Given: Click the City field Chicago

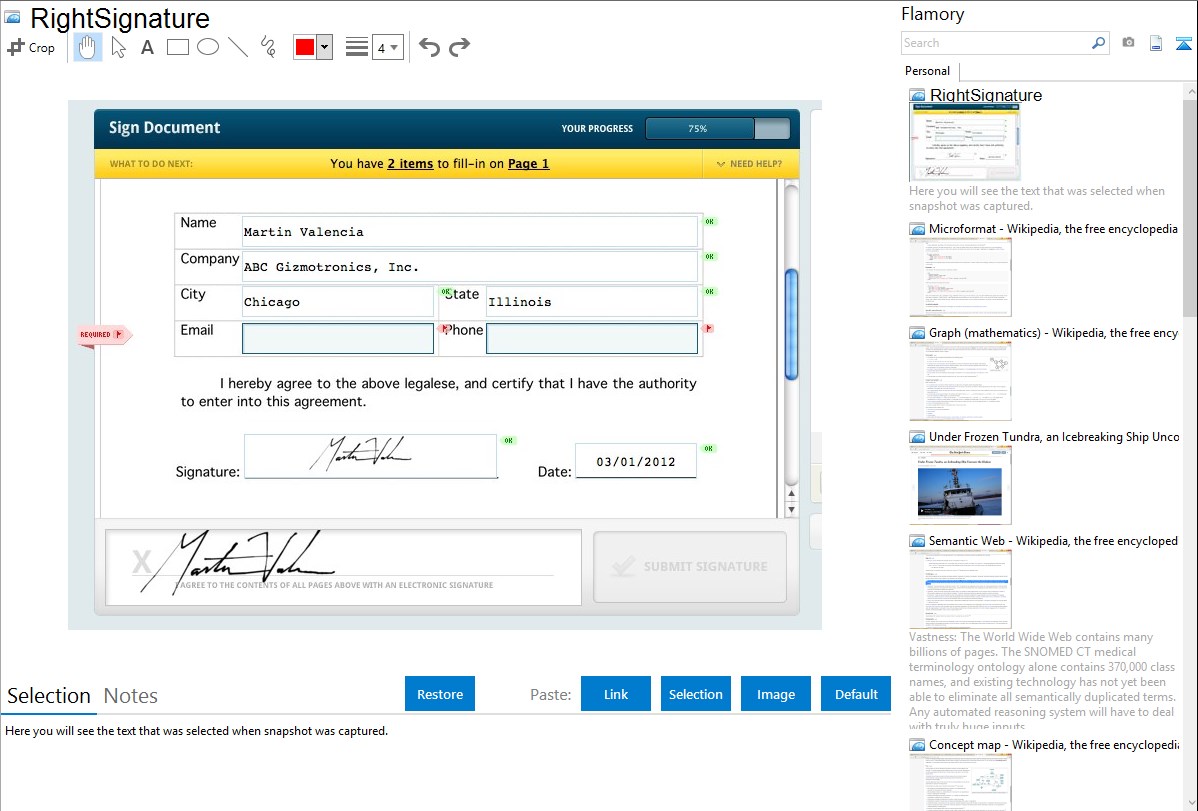Looking at the screenshot, I should pyautogui.click(x=338, y=301).
